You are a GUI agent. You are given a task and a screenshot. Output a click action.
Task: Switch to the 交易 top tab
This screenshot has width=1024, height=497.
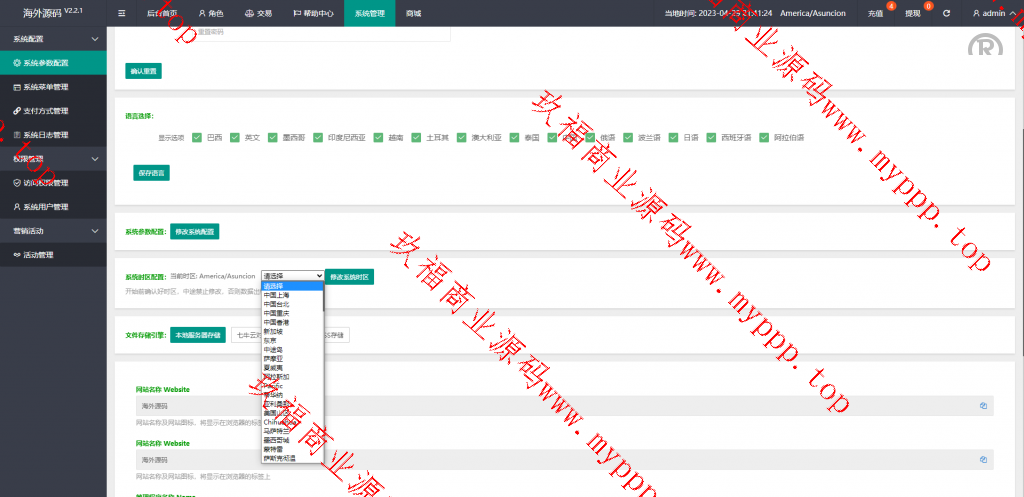tap(258, 13)
